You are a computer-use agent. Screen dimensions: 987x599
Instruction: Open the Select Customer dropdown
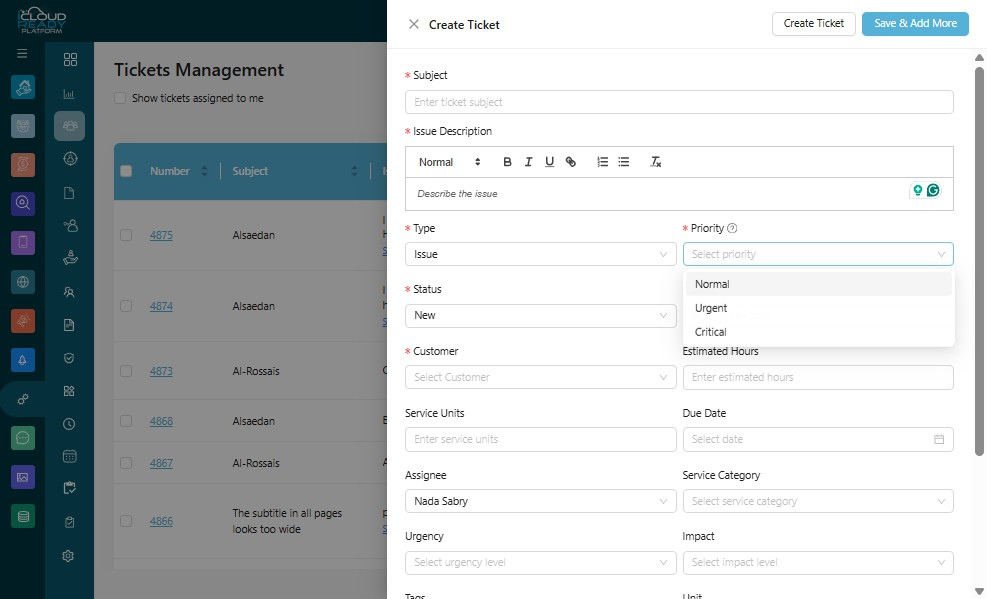pyautogui.click(x=541, y=377)
